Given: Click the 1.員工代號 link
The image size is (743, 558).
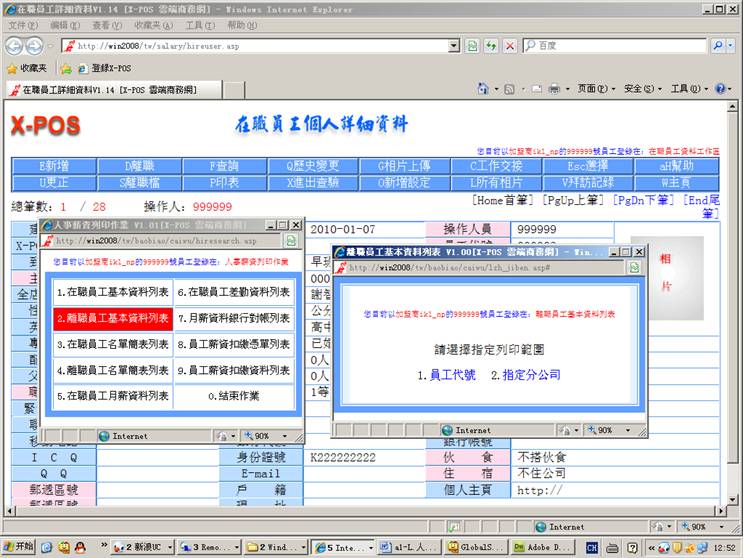Looking at the screenshot, I should coord(446,375).
